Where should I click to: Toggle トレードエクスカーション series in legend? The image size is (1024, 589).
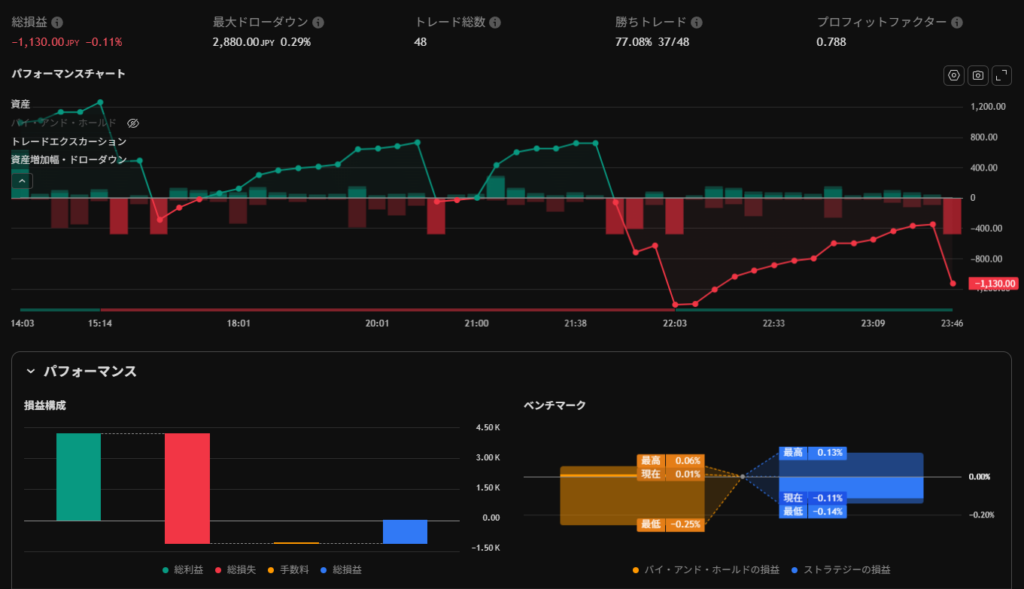coord(68,141)
